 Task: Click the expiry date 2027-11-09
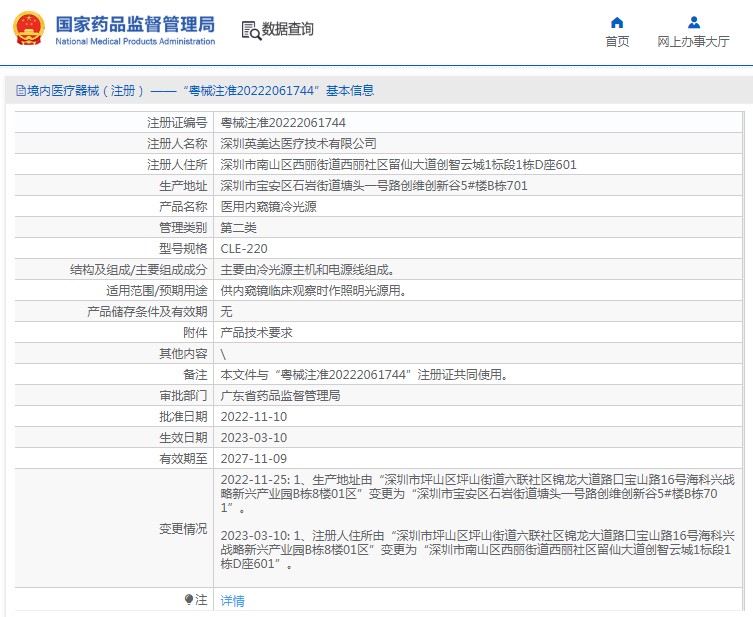(x=253, y=459)
